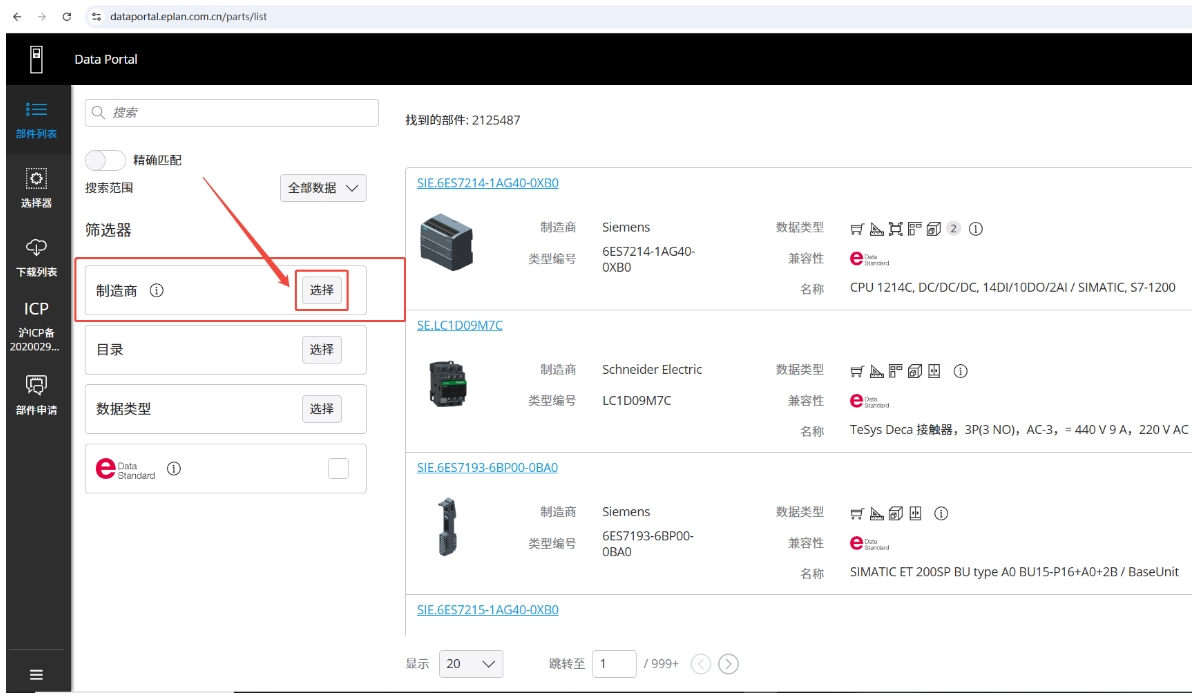Click the 'LC1D09M7C' type number value

[636, 400]
